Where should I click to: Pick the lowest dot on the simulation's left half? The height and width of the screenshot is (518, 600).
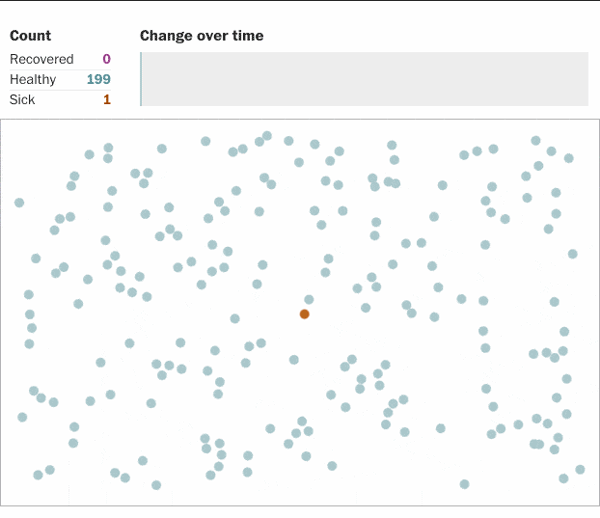pos(156,485)
